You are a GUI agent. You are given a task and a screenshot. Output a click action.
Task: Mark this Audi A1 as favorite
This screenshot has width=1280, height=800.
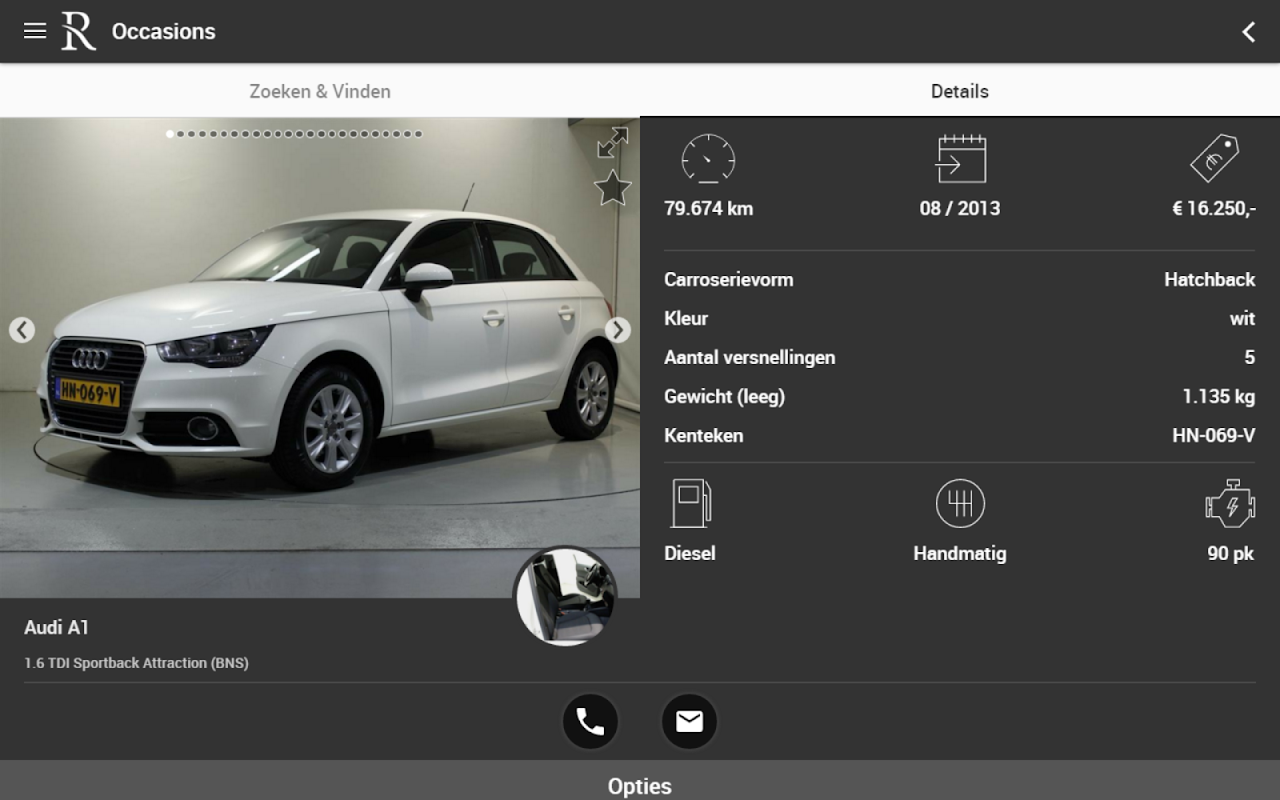tap(613, 188)
